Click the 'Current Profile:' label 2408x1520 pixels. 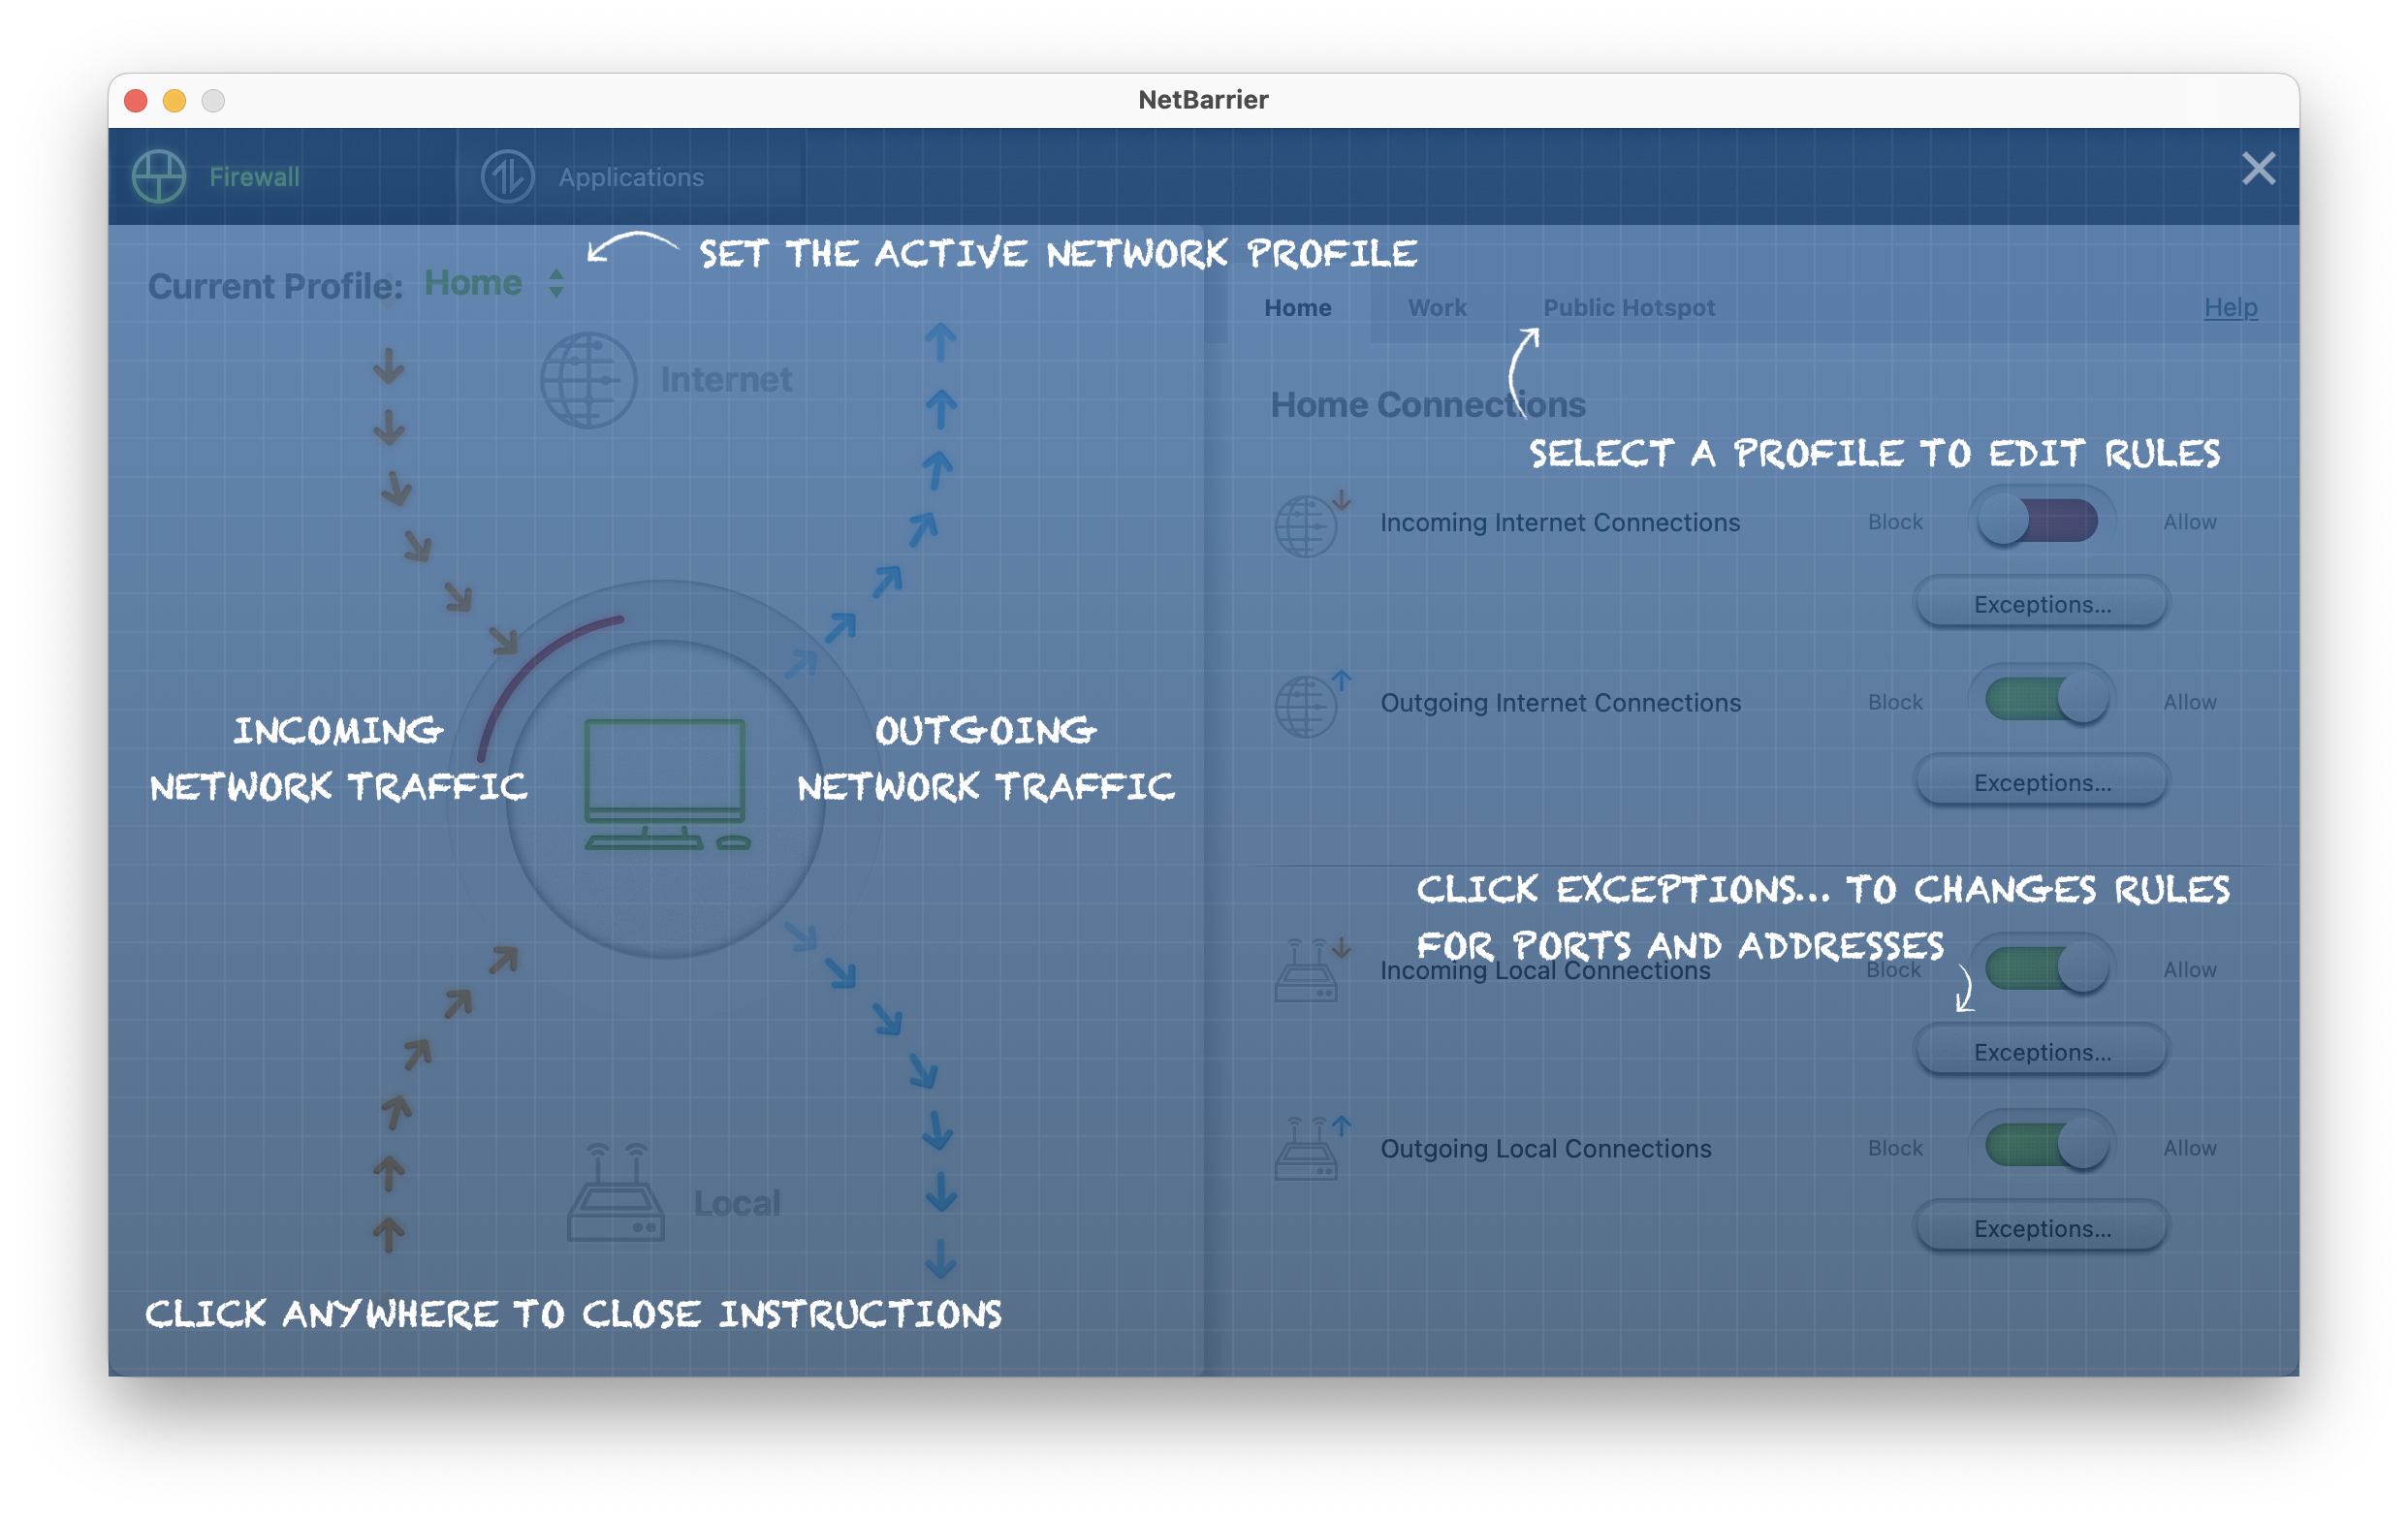(275, 286)
